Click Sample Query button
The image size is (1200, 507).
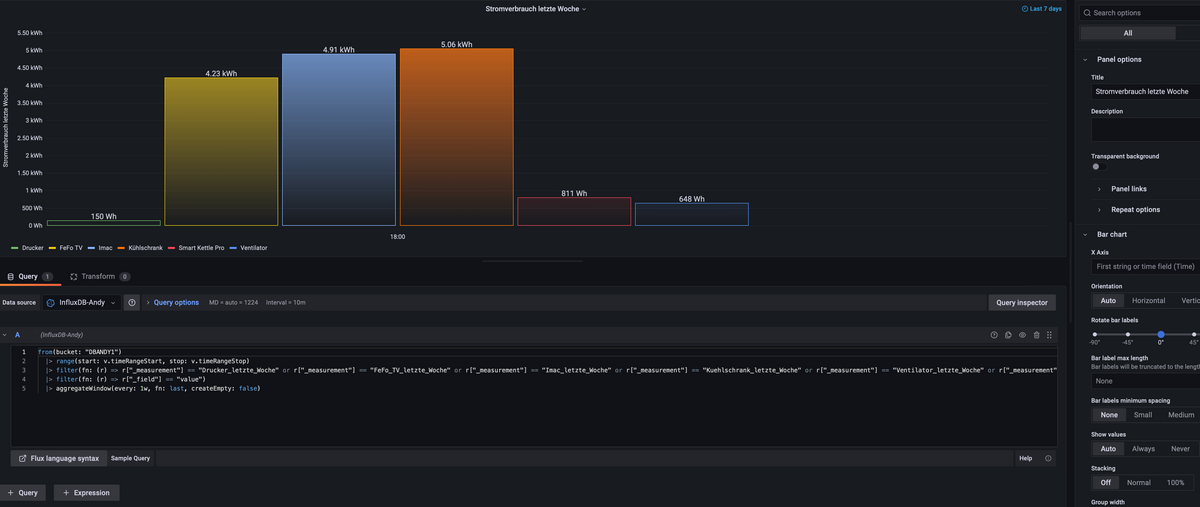click(x=130, y=458)
